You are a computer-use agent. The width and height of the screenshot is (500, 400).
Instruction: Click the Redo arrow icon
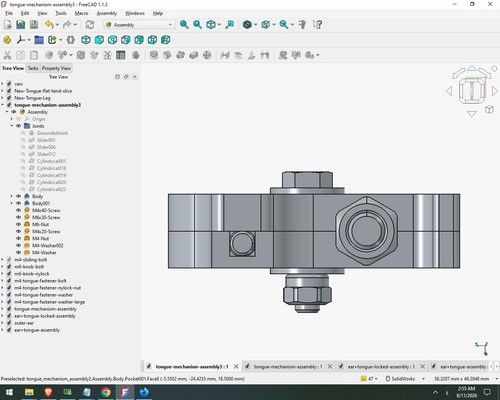point(67,25)
